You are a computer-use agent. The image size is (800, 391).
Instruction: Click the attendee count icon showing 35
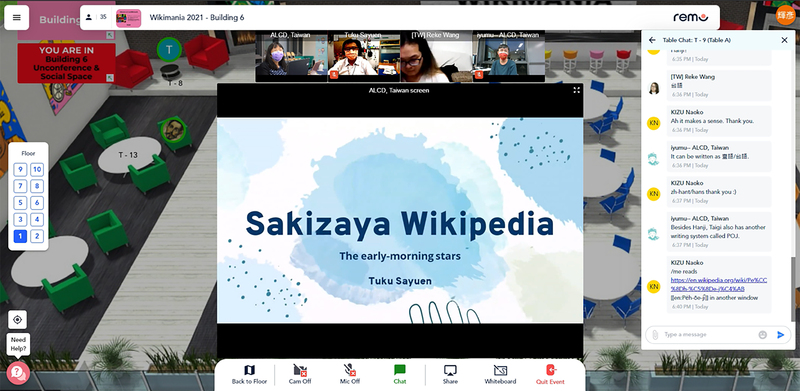(x=96, y=17)
